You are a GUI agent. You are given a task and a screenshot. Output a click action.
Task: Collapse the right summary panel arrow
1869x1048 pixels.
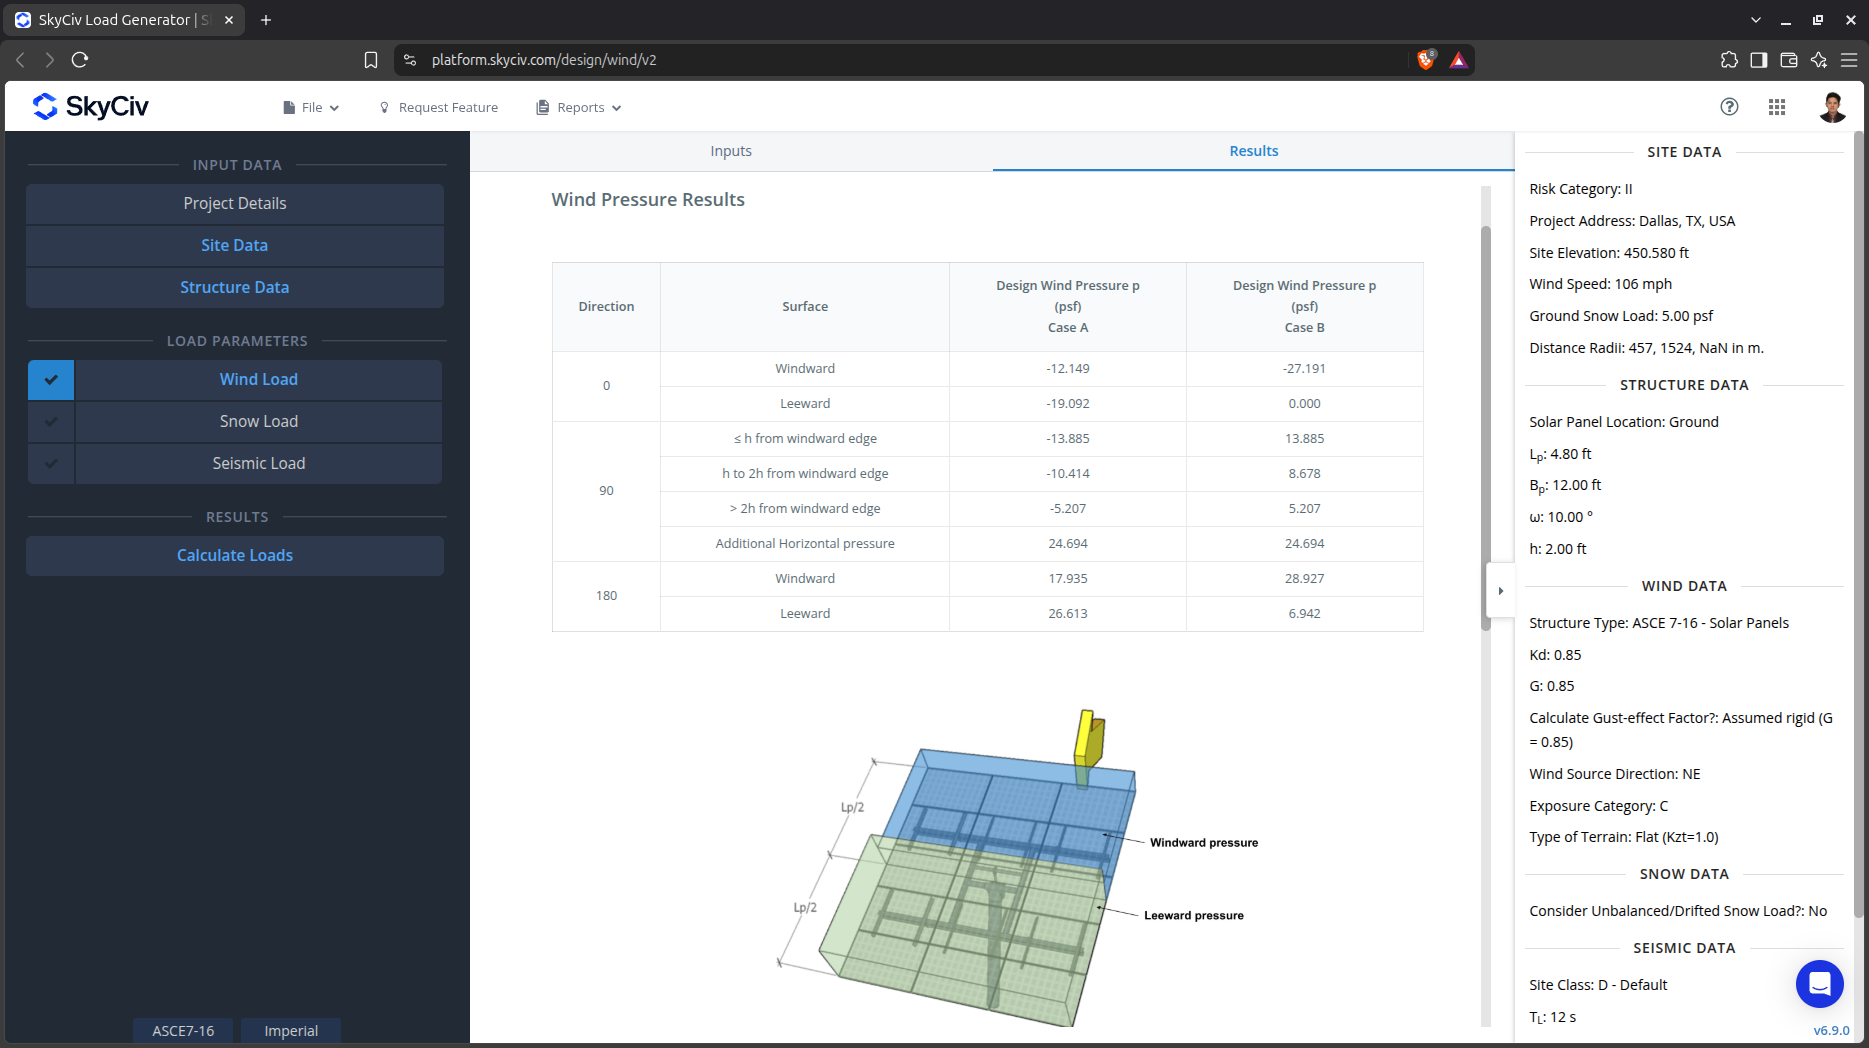click(x=1500, y=591)
